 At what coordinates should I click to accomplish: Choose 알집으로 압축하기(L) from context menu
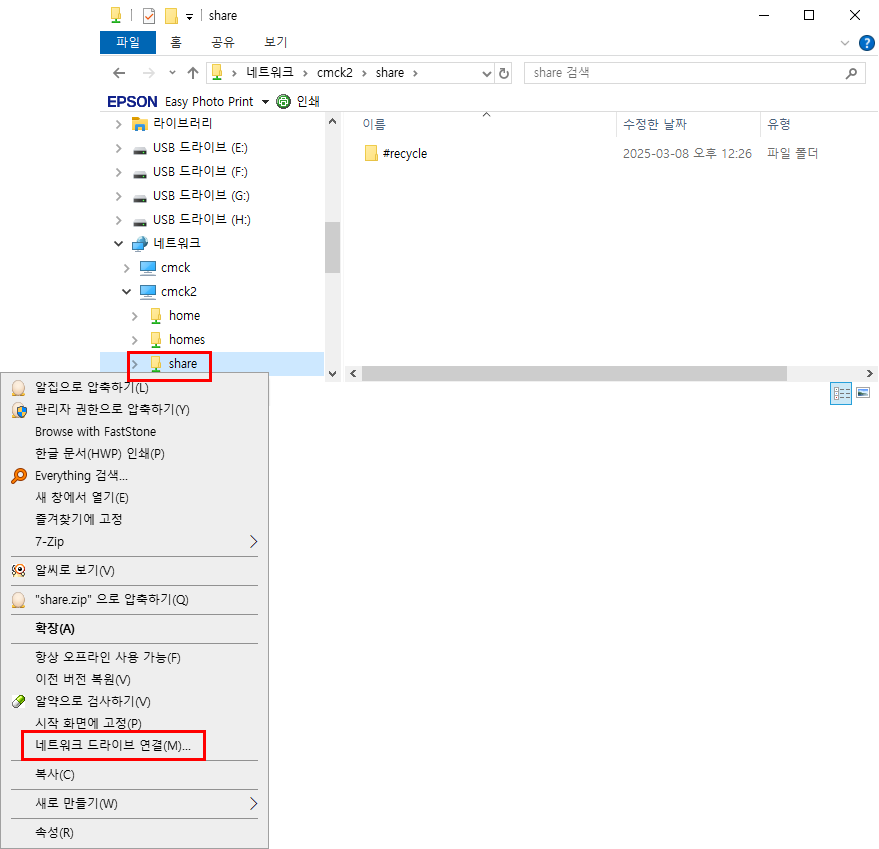tap(135, 387)
